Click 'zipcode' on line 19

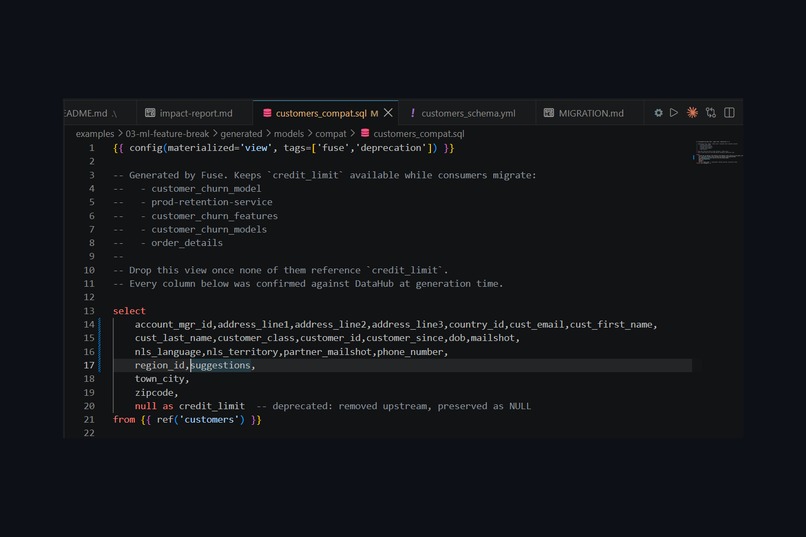(x=154, y=393)
